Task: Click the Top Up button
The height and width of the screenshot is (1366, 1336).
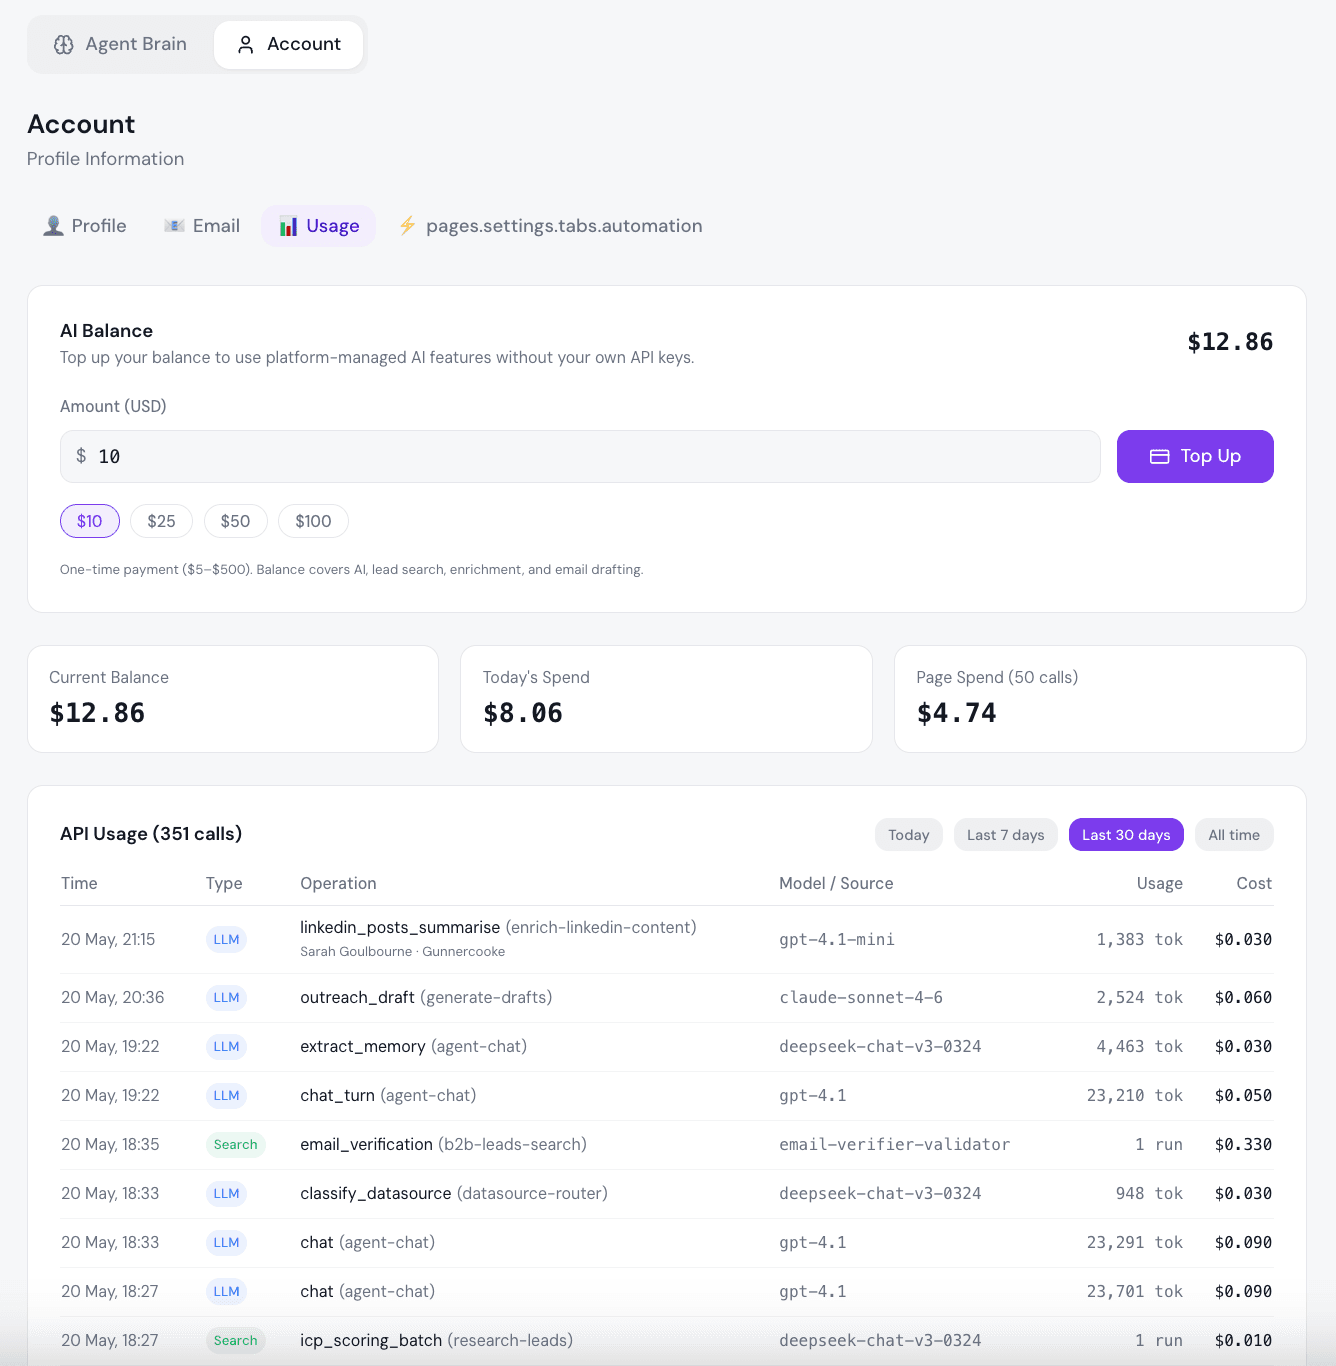Action: [x=1195, y=456]
